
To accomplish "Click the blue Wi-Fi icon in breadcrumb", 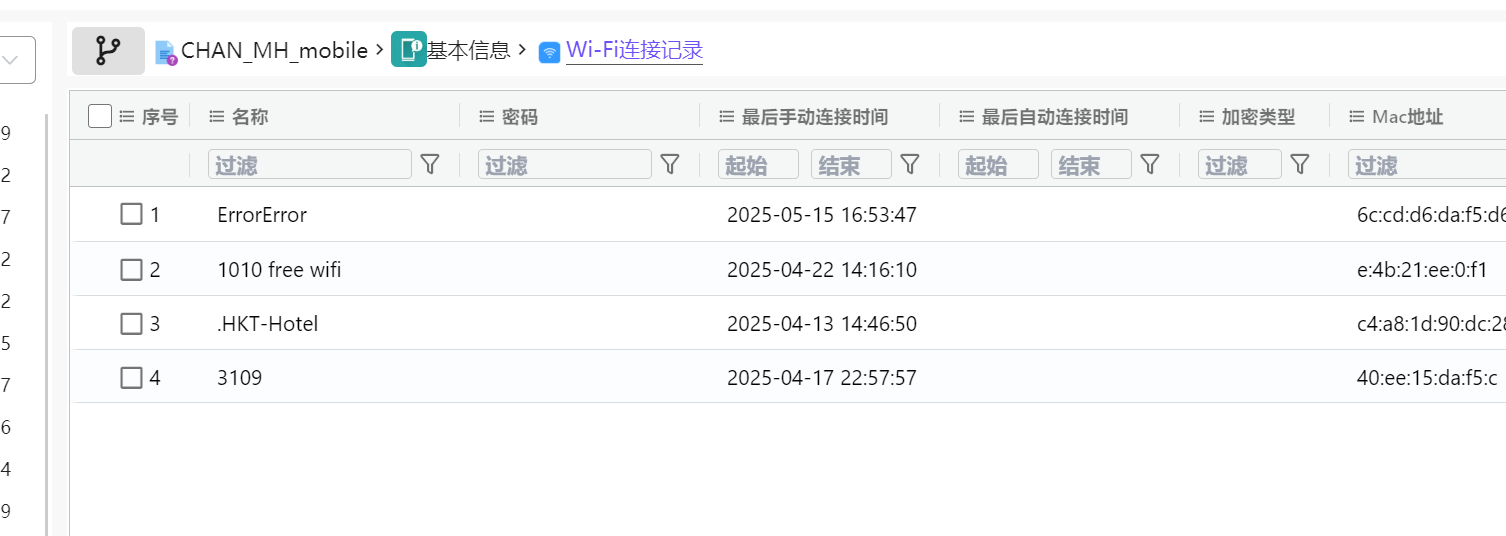I will [x=549, y=53].
